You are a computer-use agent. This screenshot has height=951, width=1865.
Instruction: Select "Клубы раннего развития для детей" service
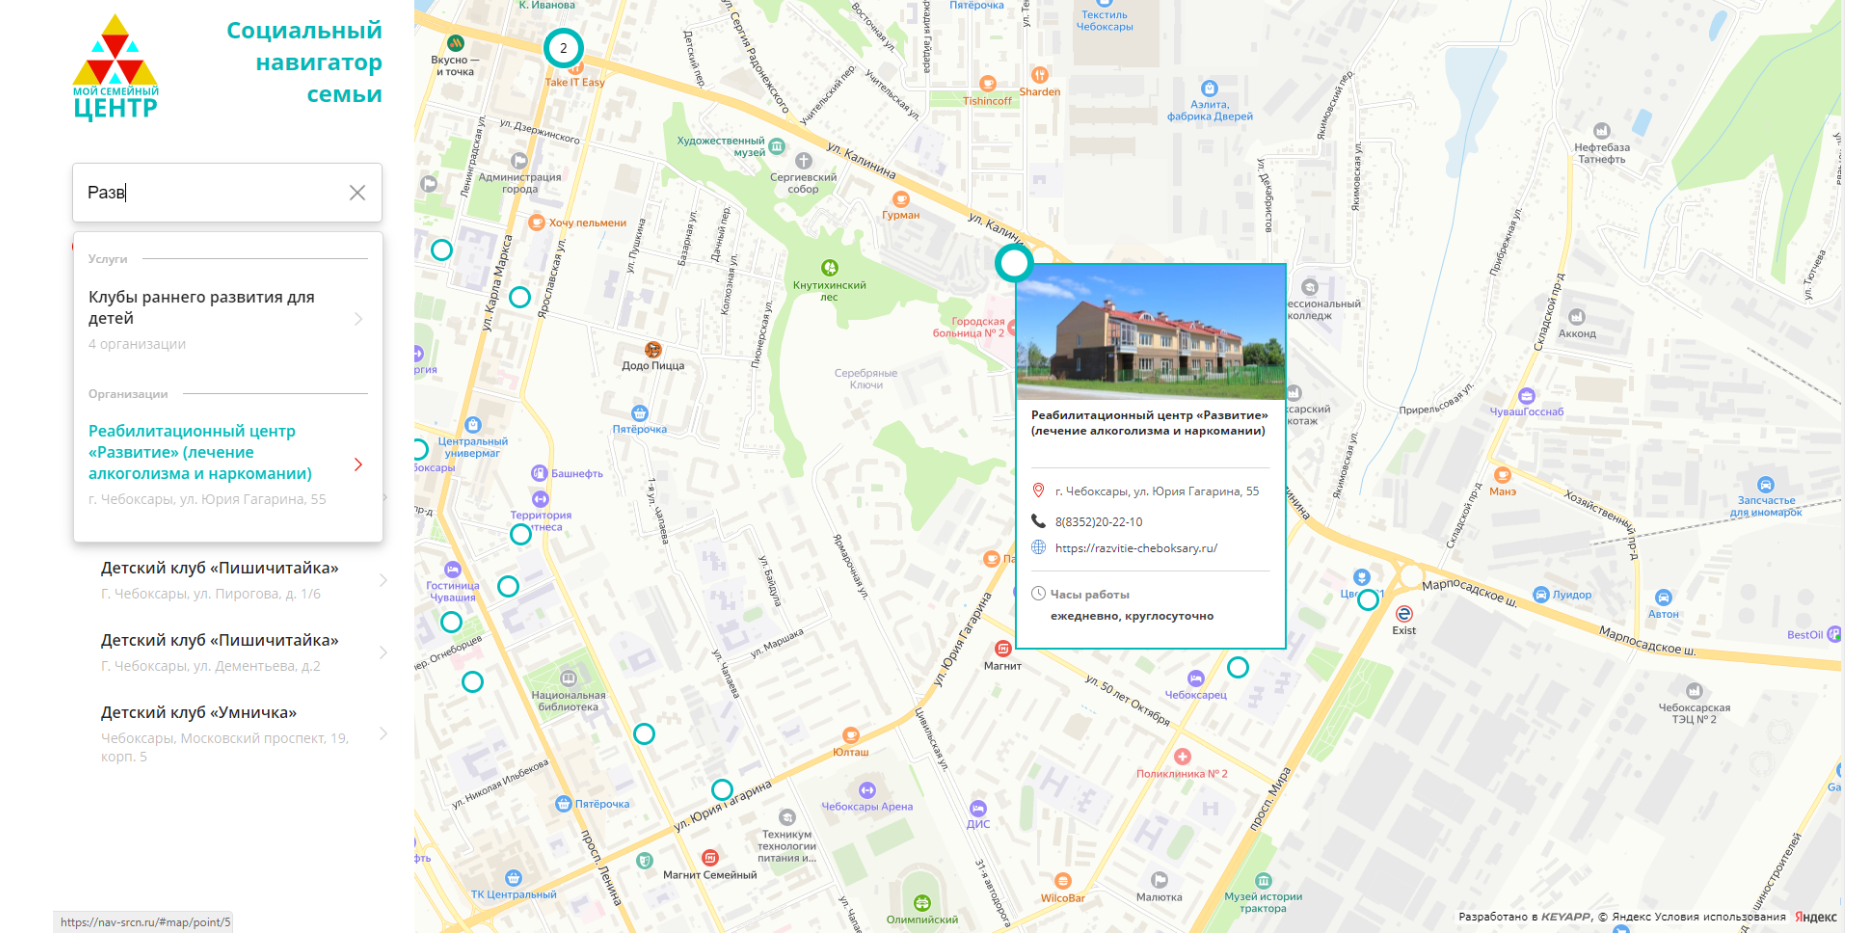click(228, 319)
